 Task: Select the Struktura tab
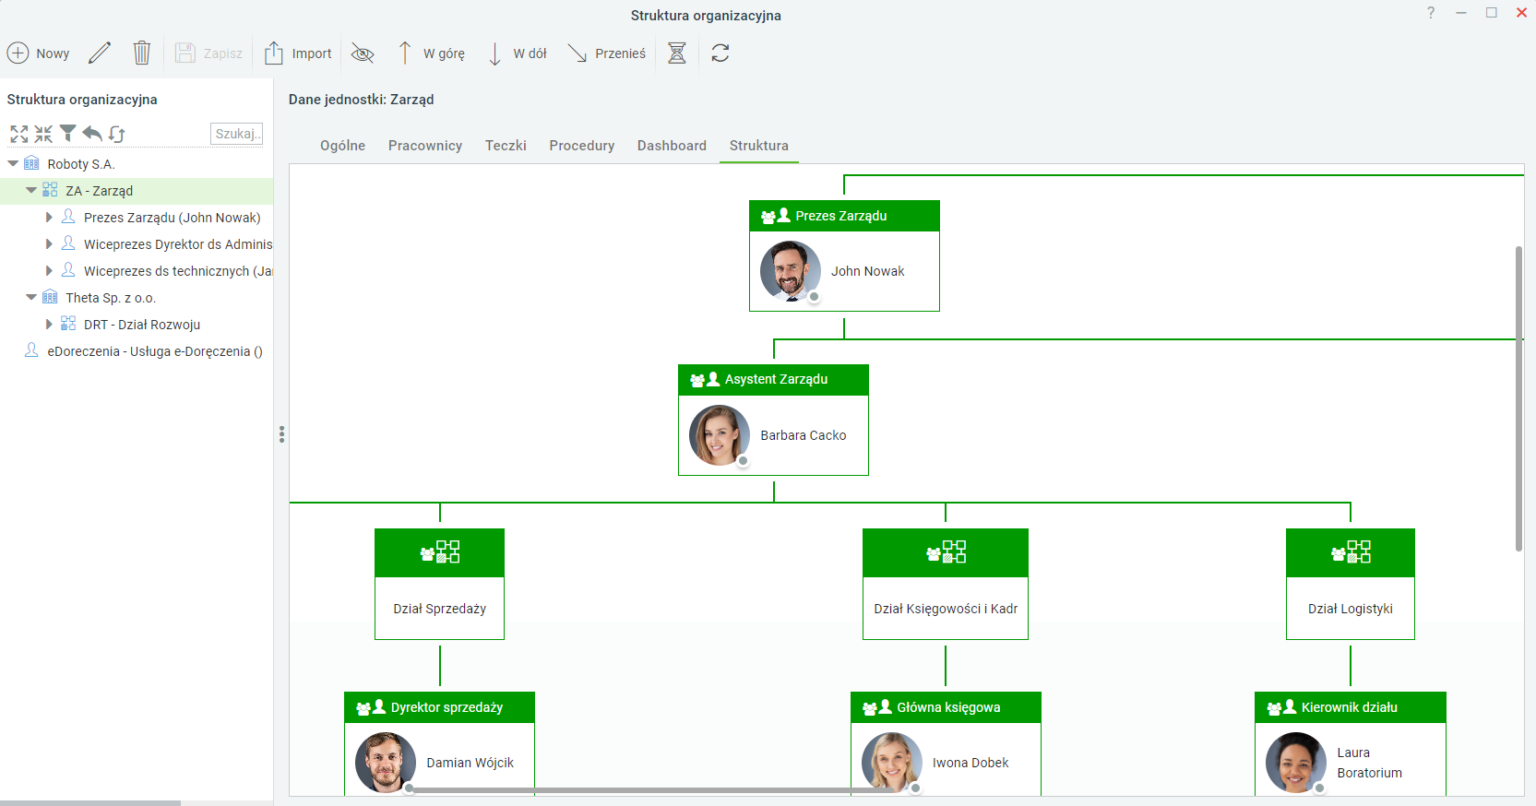759,145
